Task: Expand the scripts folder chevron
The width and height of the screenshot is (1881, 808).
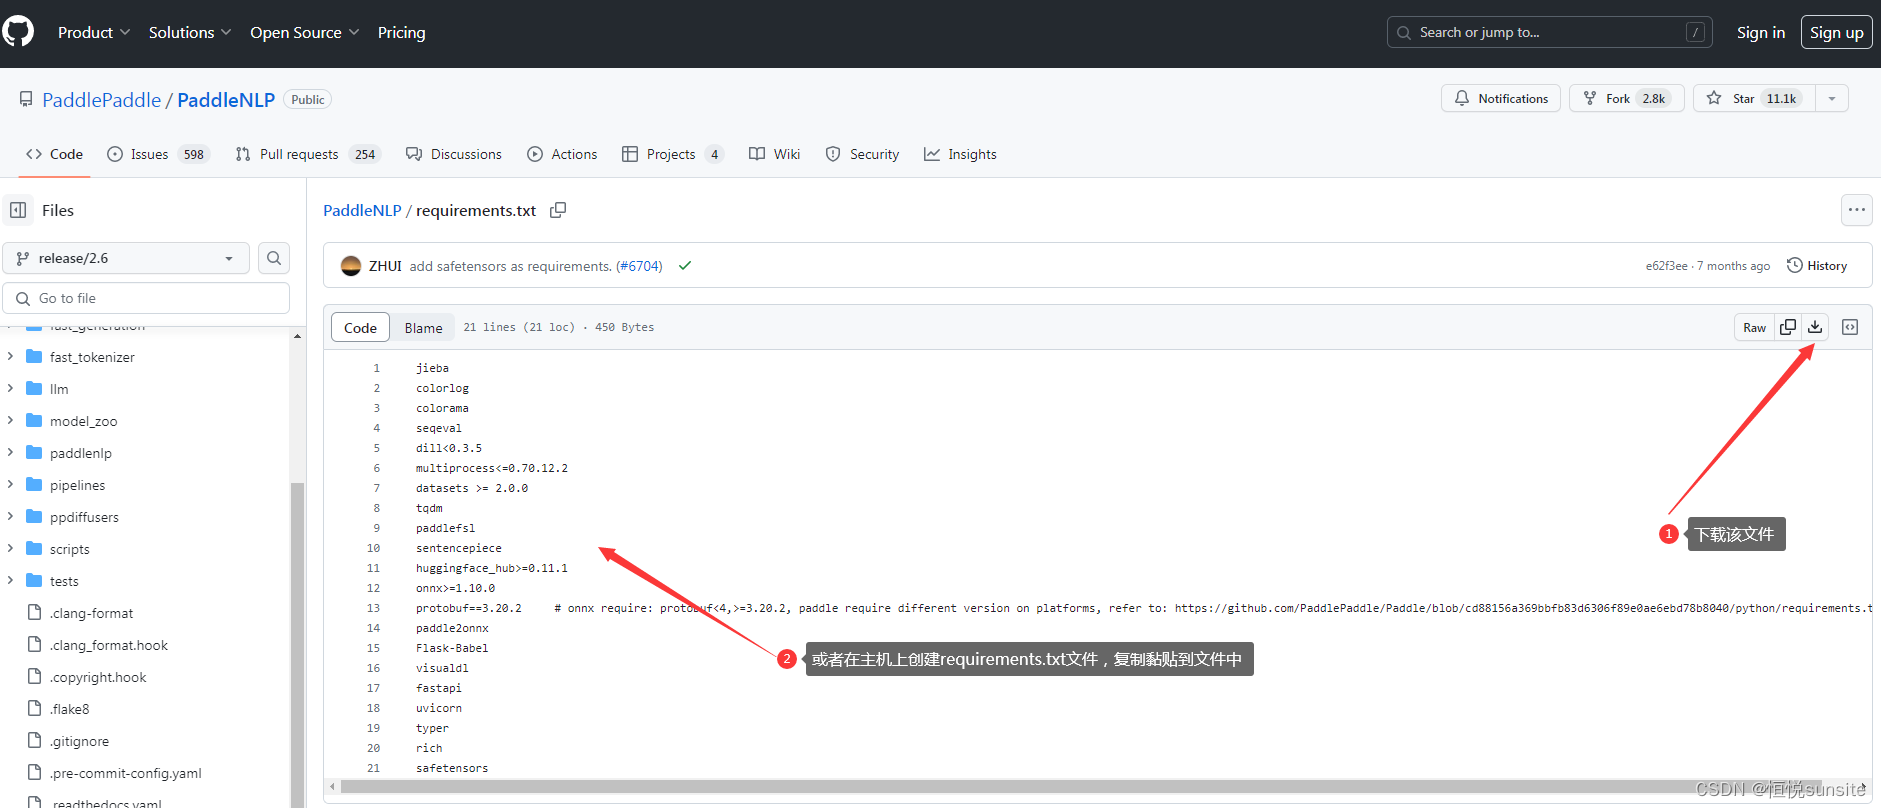Action: 10,548
